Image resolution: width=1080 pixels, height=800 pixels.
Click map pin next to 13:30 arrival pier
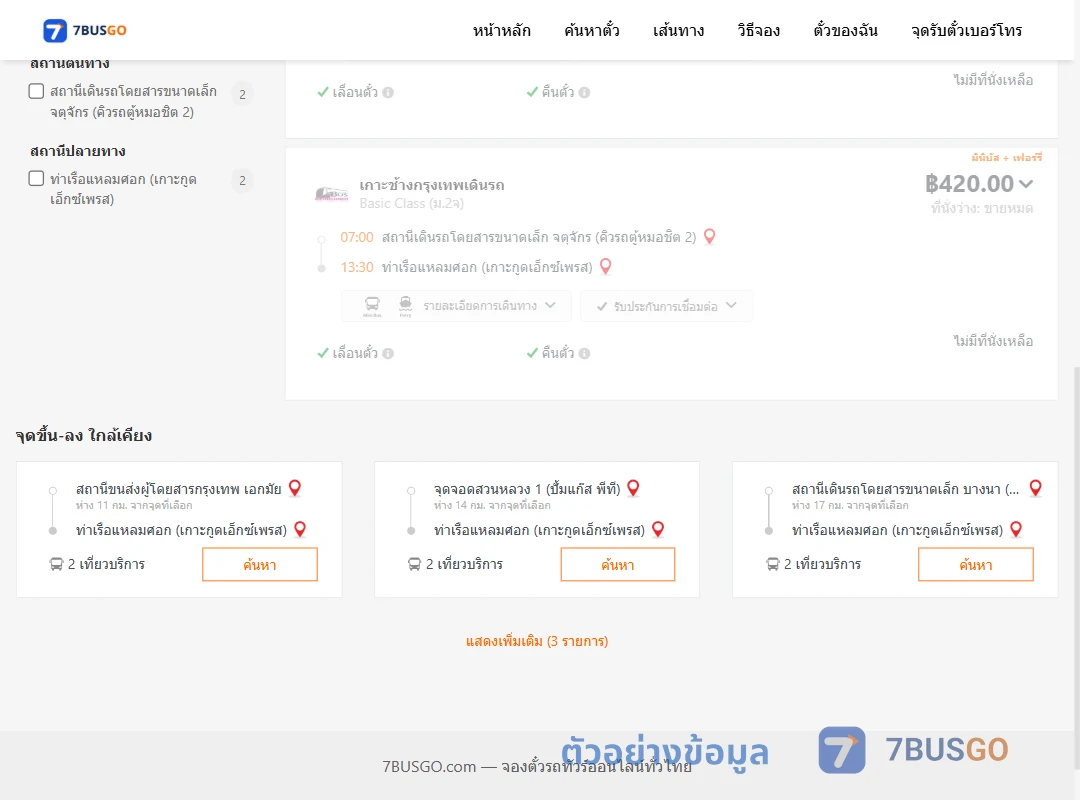(x=605, y=267)
